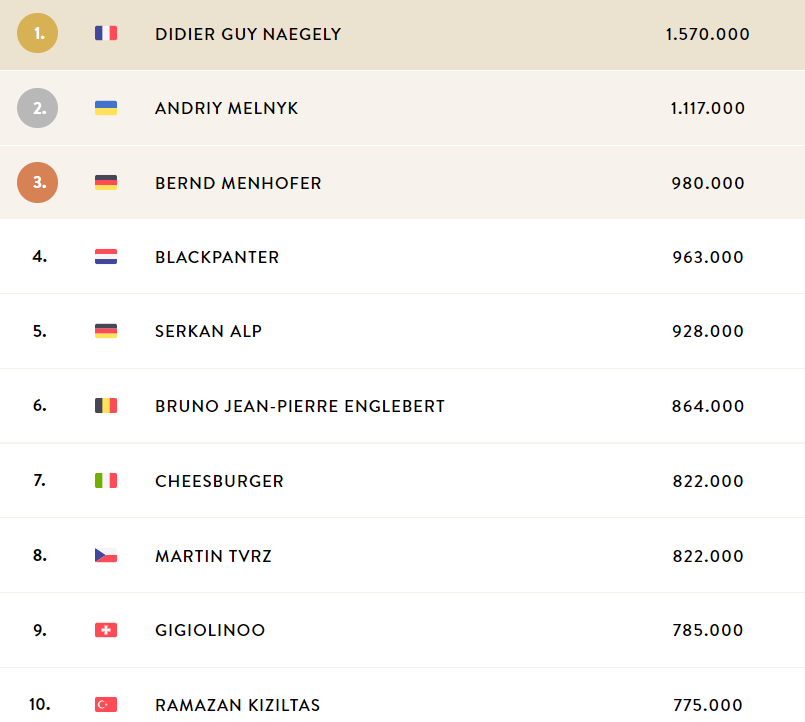
Task: Click the gold first-place rank badge
Action: click(37, 33)
